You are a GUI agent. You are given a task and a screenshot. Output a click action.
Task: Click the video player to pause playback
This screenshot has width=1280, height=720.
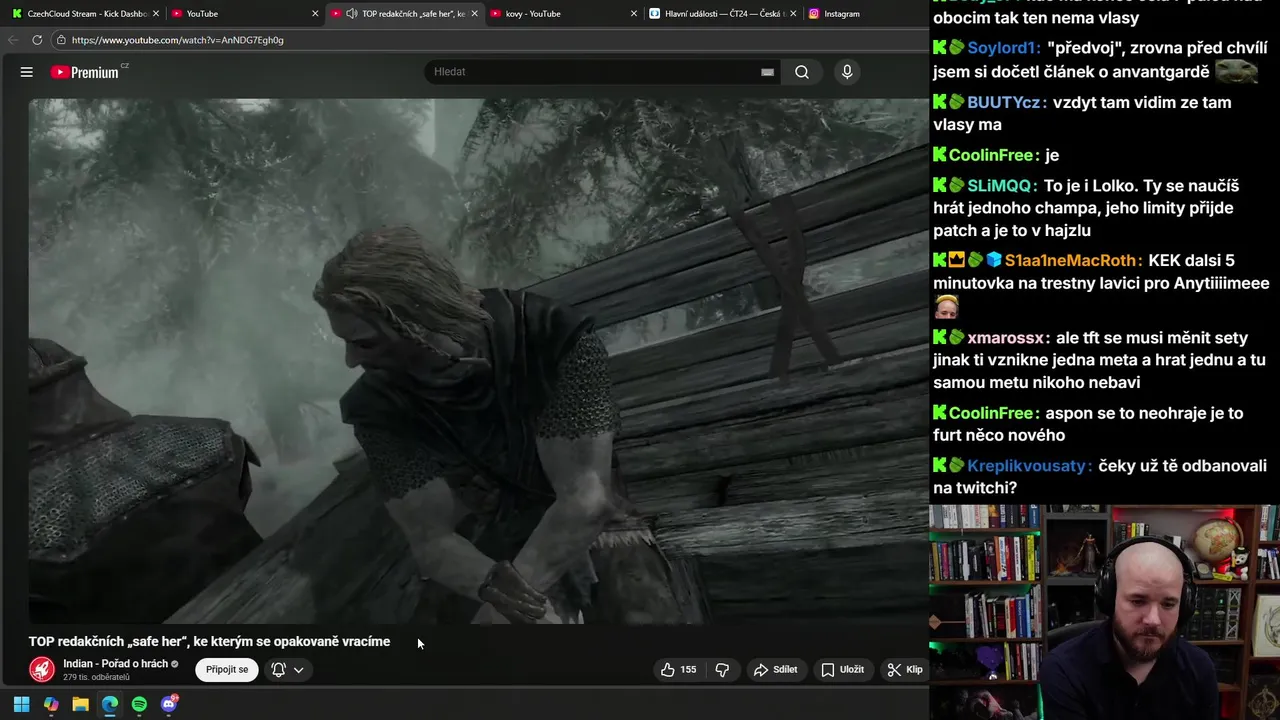coord(478,361)
